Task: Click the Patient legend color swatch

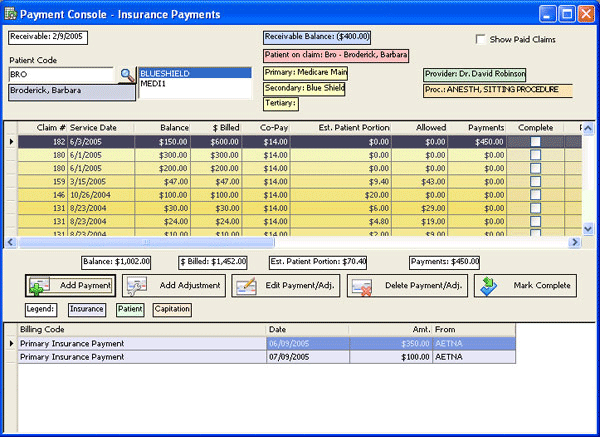Action: pos(130,310)
